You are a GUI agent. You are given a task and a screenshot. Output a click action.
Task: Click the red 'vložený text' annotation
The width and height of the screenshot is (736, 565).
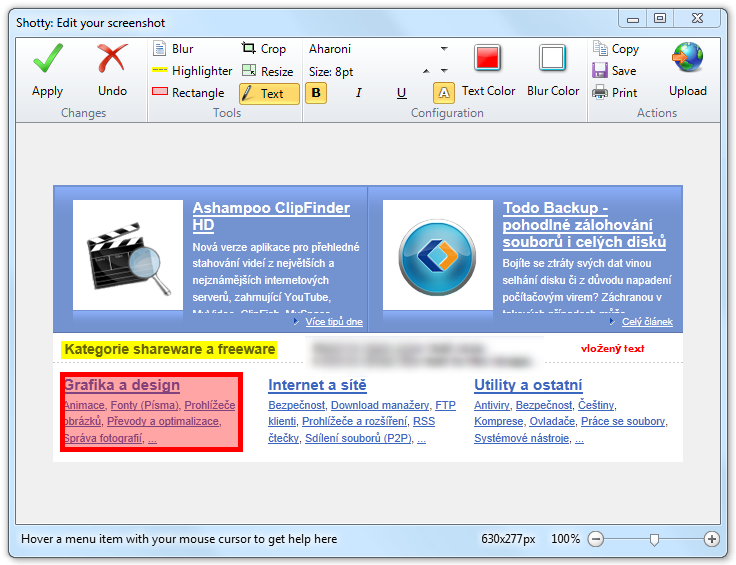613,349
